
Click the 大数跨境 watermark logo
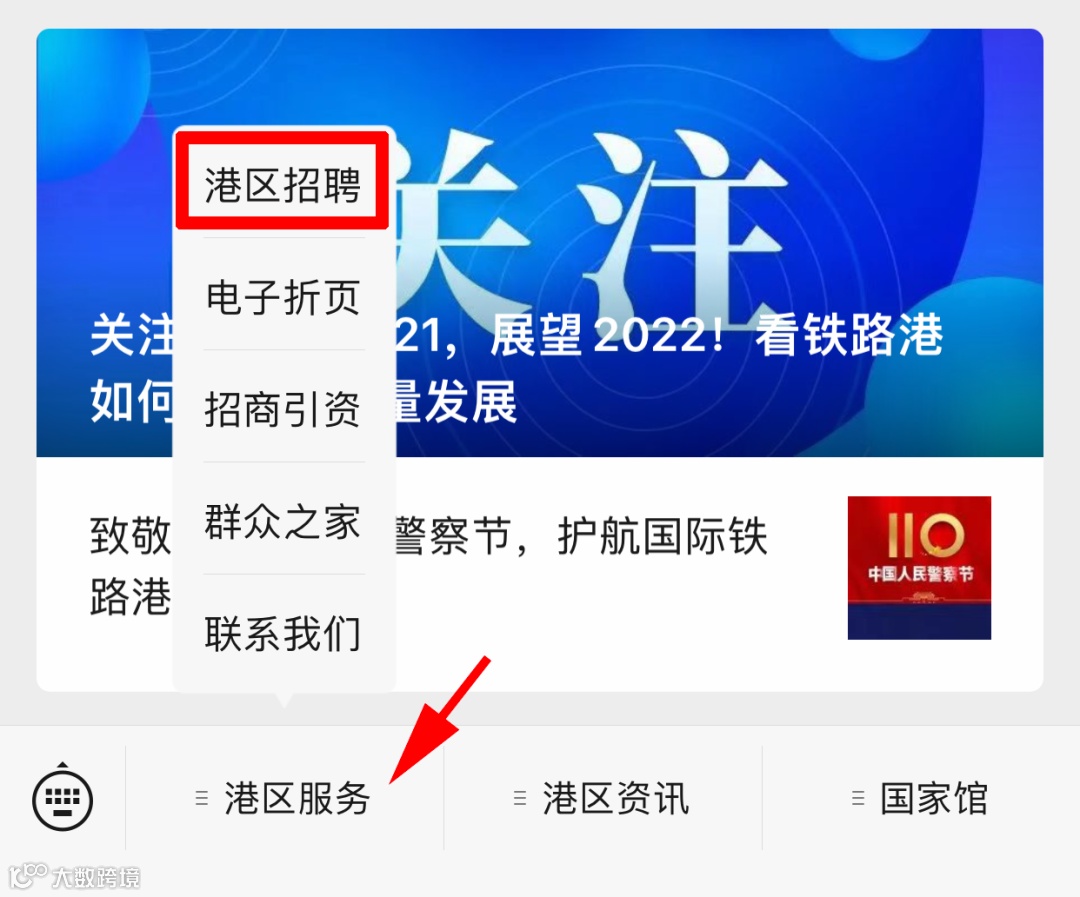pyautogui.click(x=74, y=876)
